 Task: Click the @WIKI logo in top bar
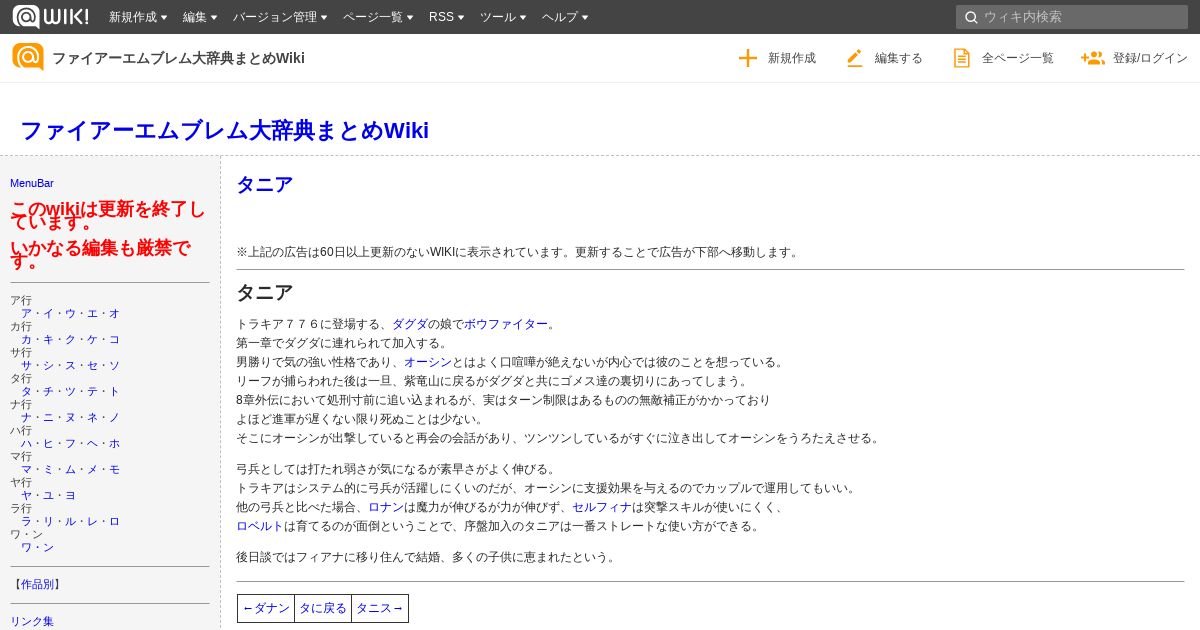pos(50,16)
